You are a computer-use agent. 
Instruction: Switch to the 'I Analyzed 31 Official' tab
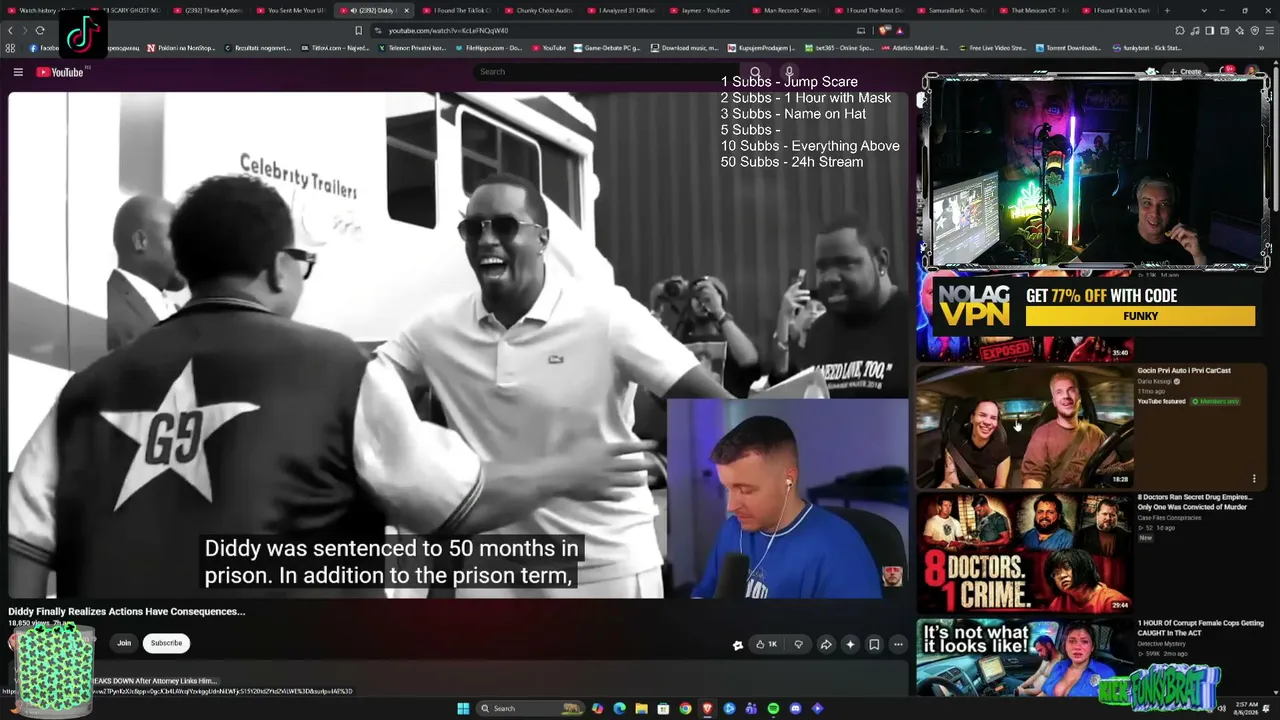[623, 10]
